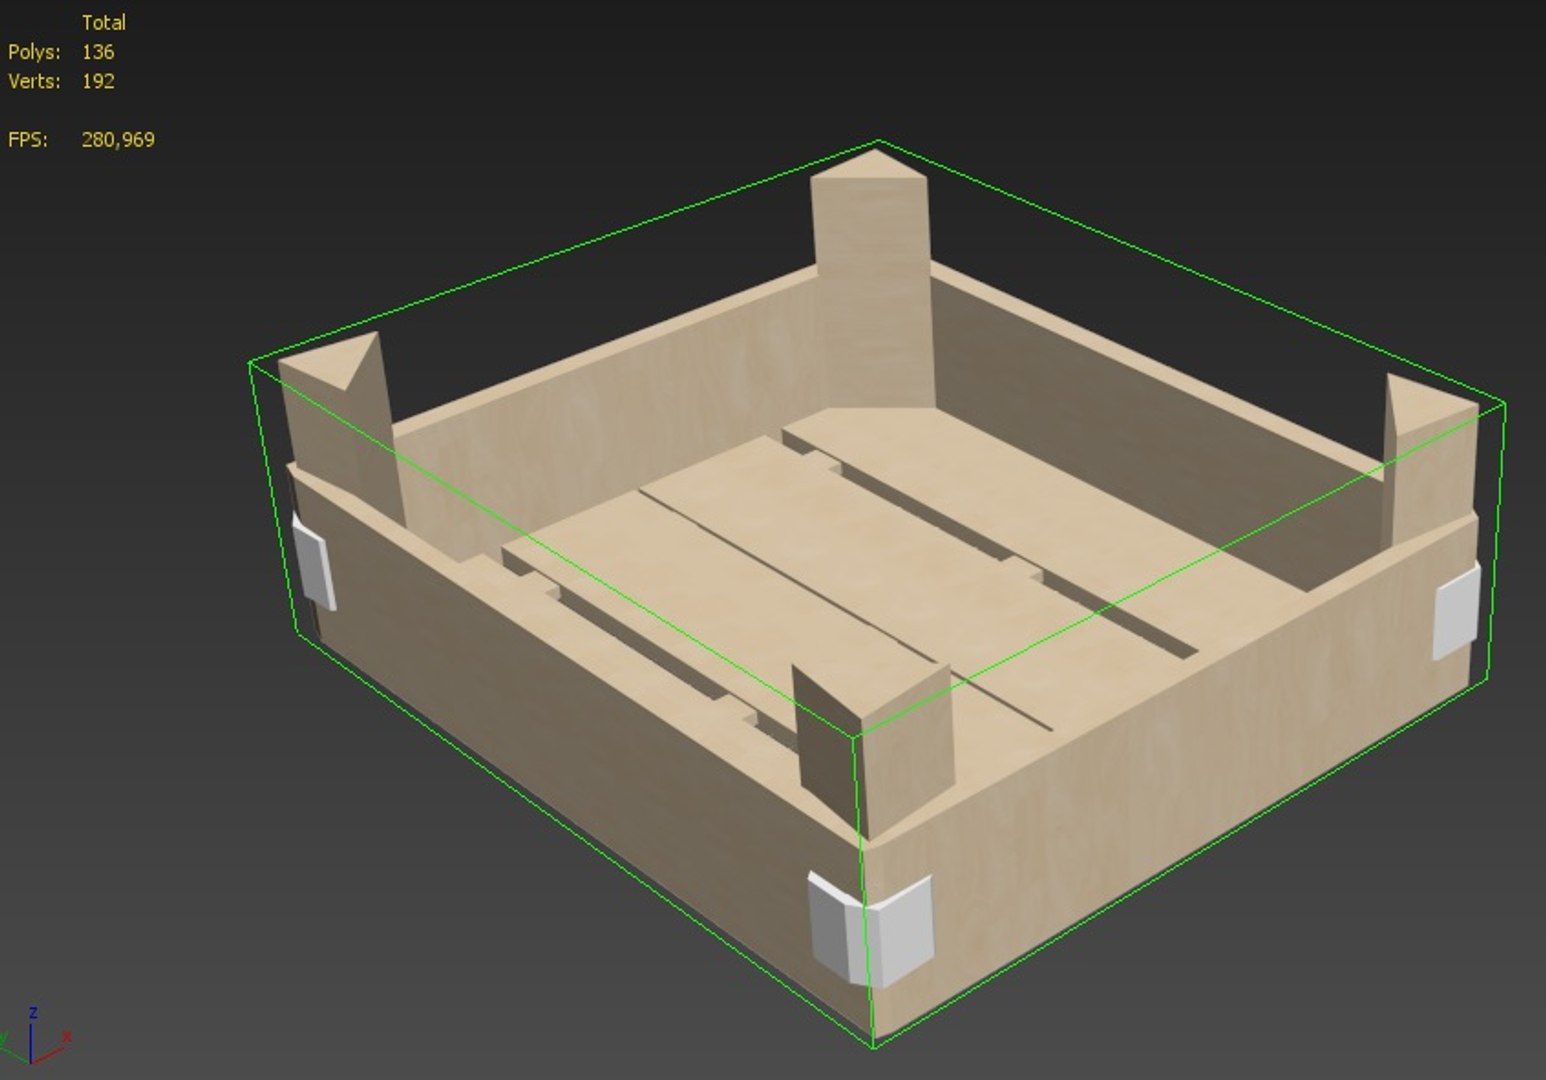Click the Polys count value 136
Viewport: 1546px width, 1080px height.
(98, 52)
